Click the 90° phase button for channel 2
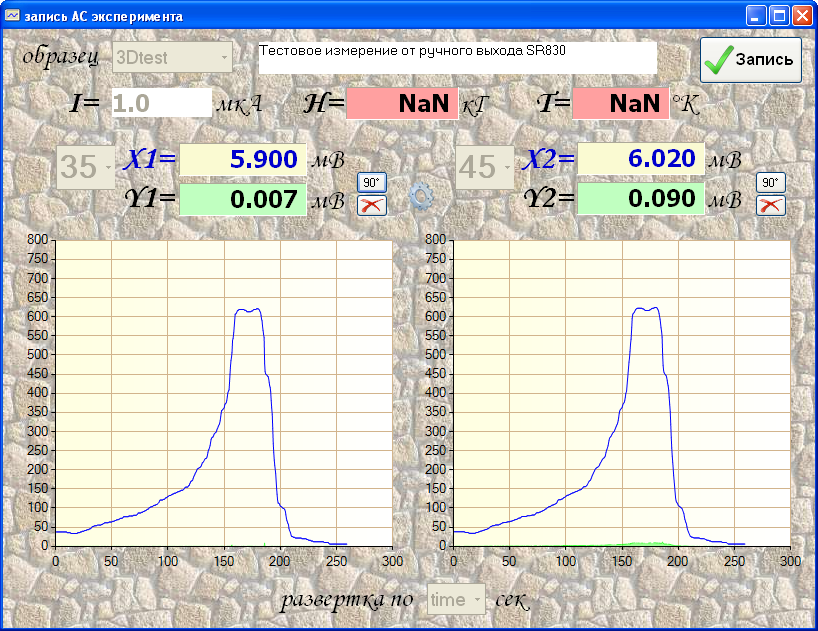This screenshot has width=818, height=631. tap(771, 183)
